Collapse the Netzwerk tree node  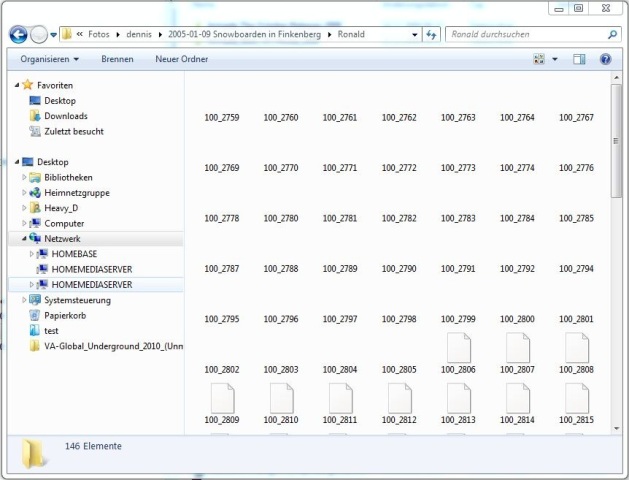pyautogui.click(x=24, y=239)
